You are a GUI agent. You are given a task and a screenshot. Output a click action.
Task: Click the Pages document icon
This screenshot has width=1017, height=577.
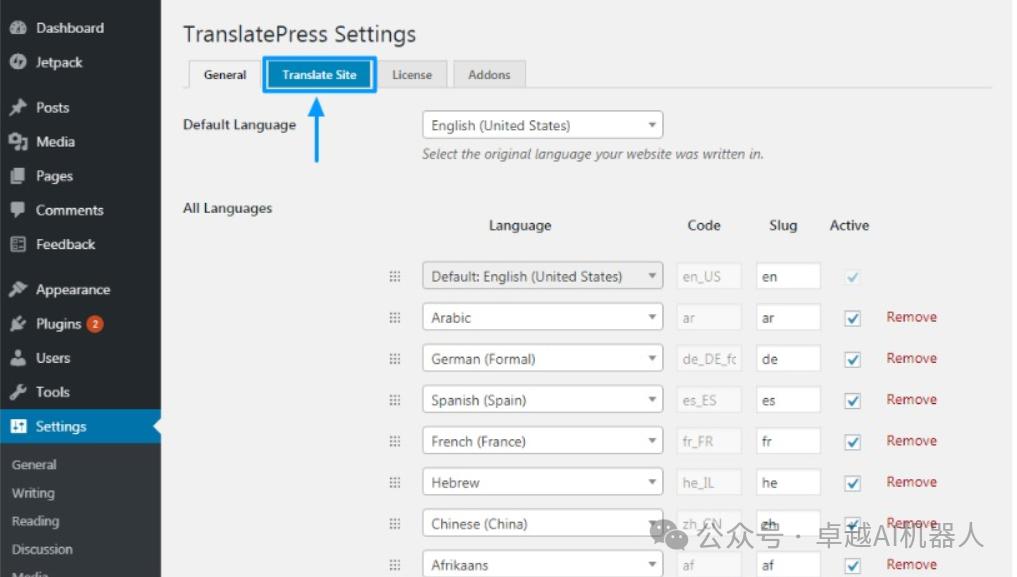18,176
